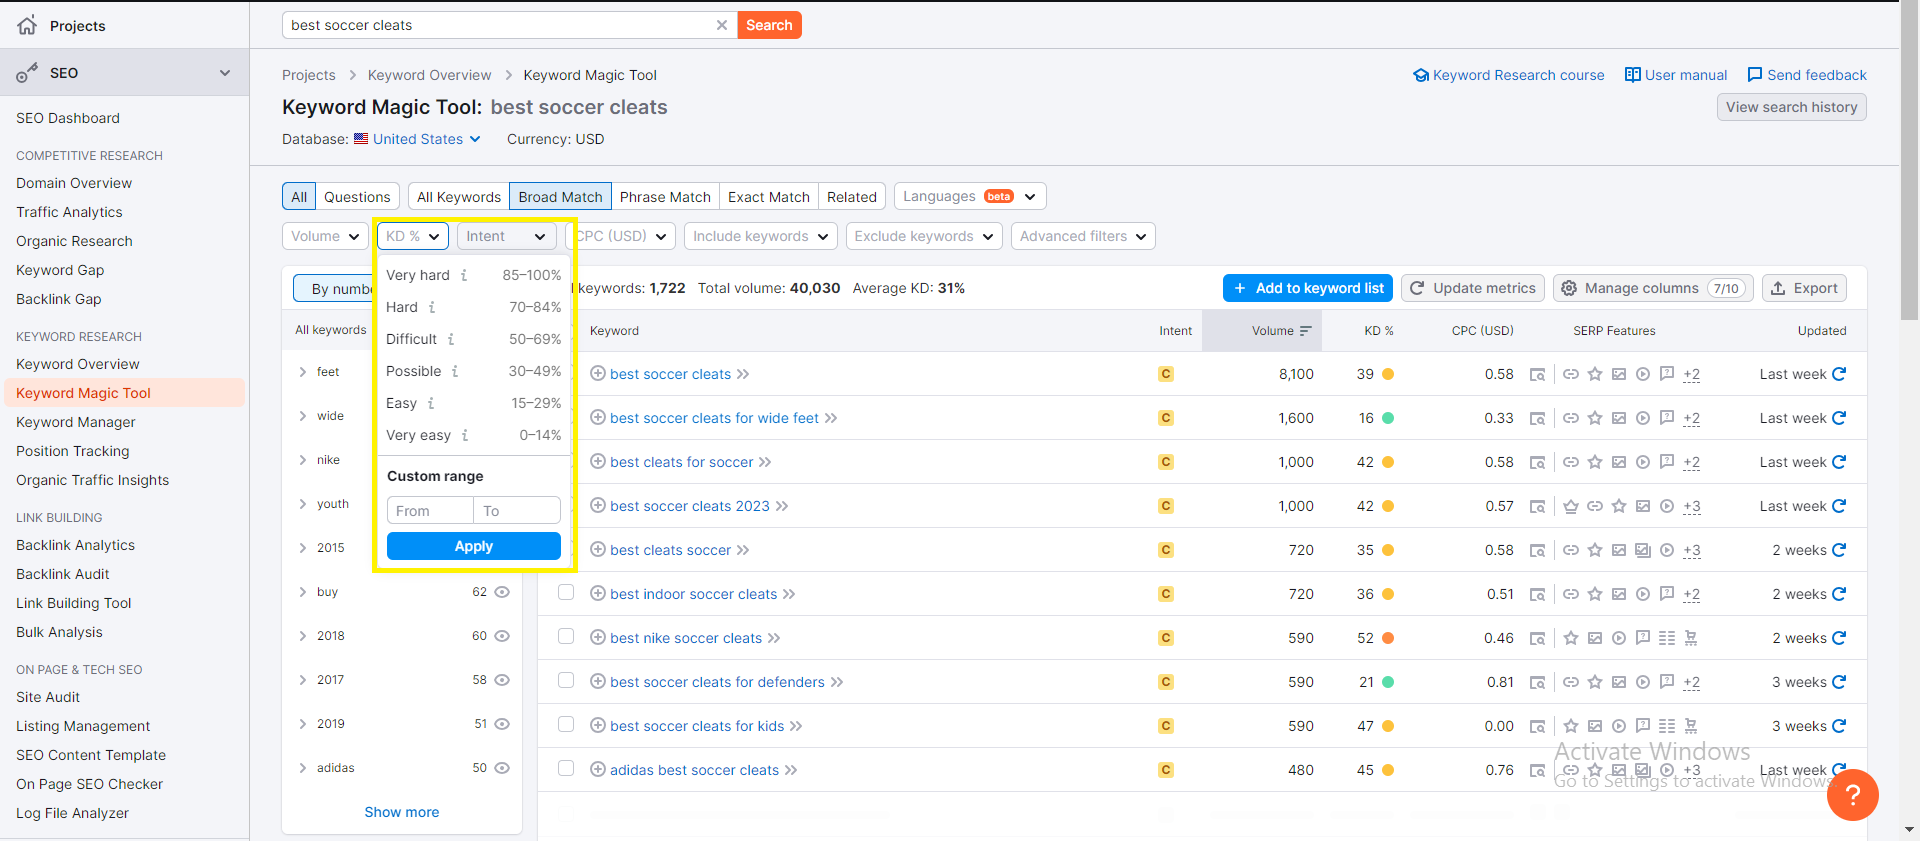Click Apply in KD custom range
The height and width of the screenshot is (841, 1920).
pyautogui.click(x=474, y=546)
